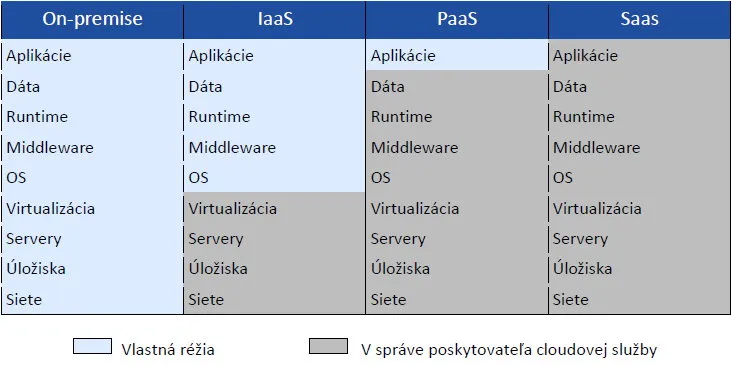Click the V správe poskytovateľa cloudovej služby label

[509, 350]
